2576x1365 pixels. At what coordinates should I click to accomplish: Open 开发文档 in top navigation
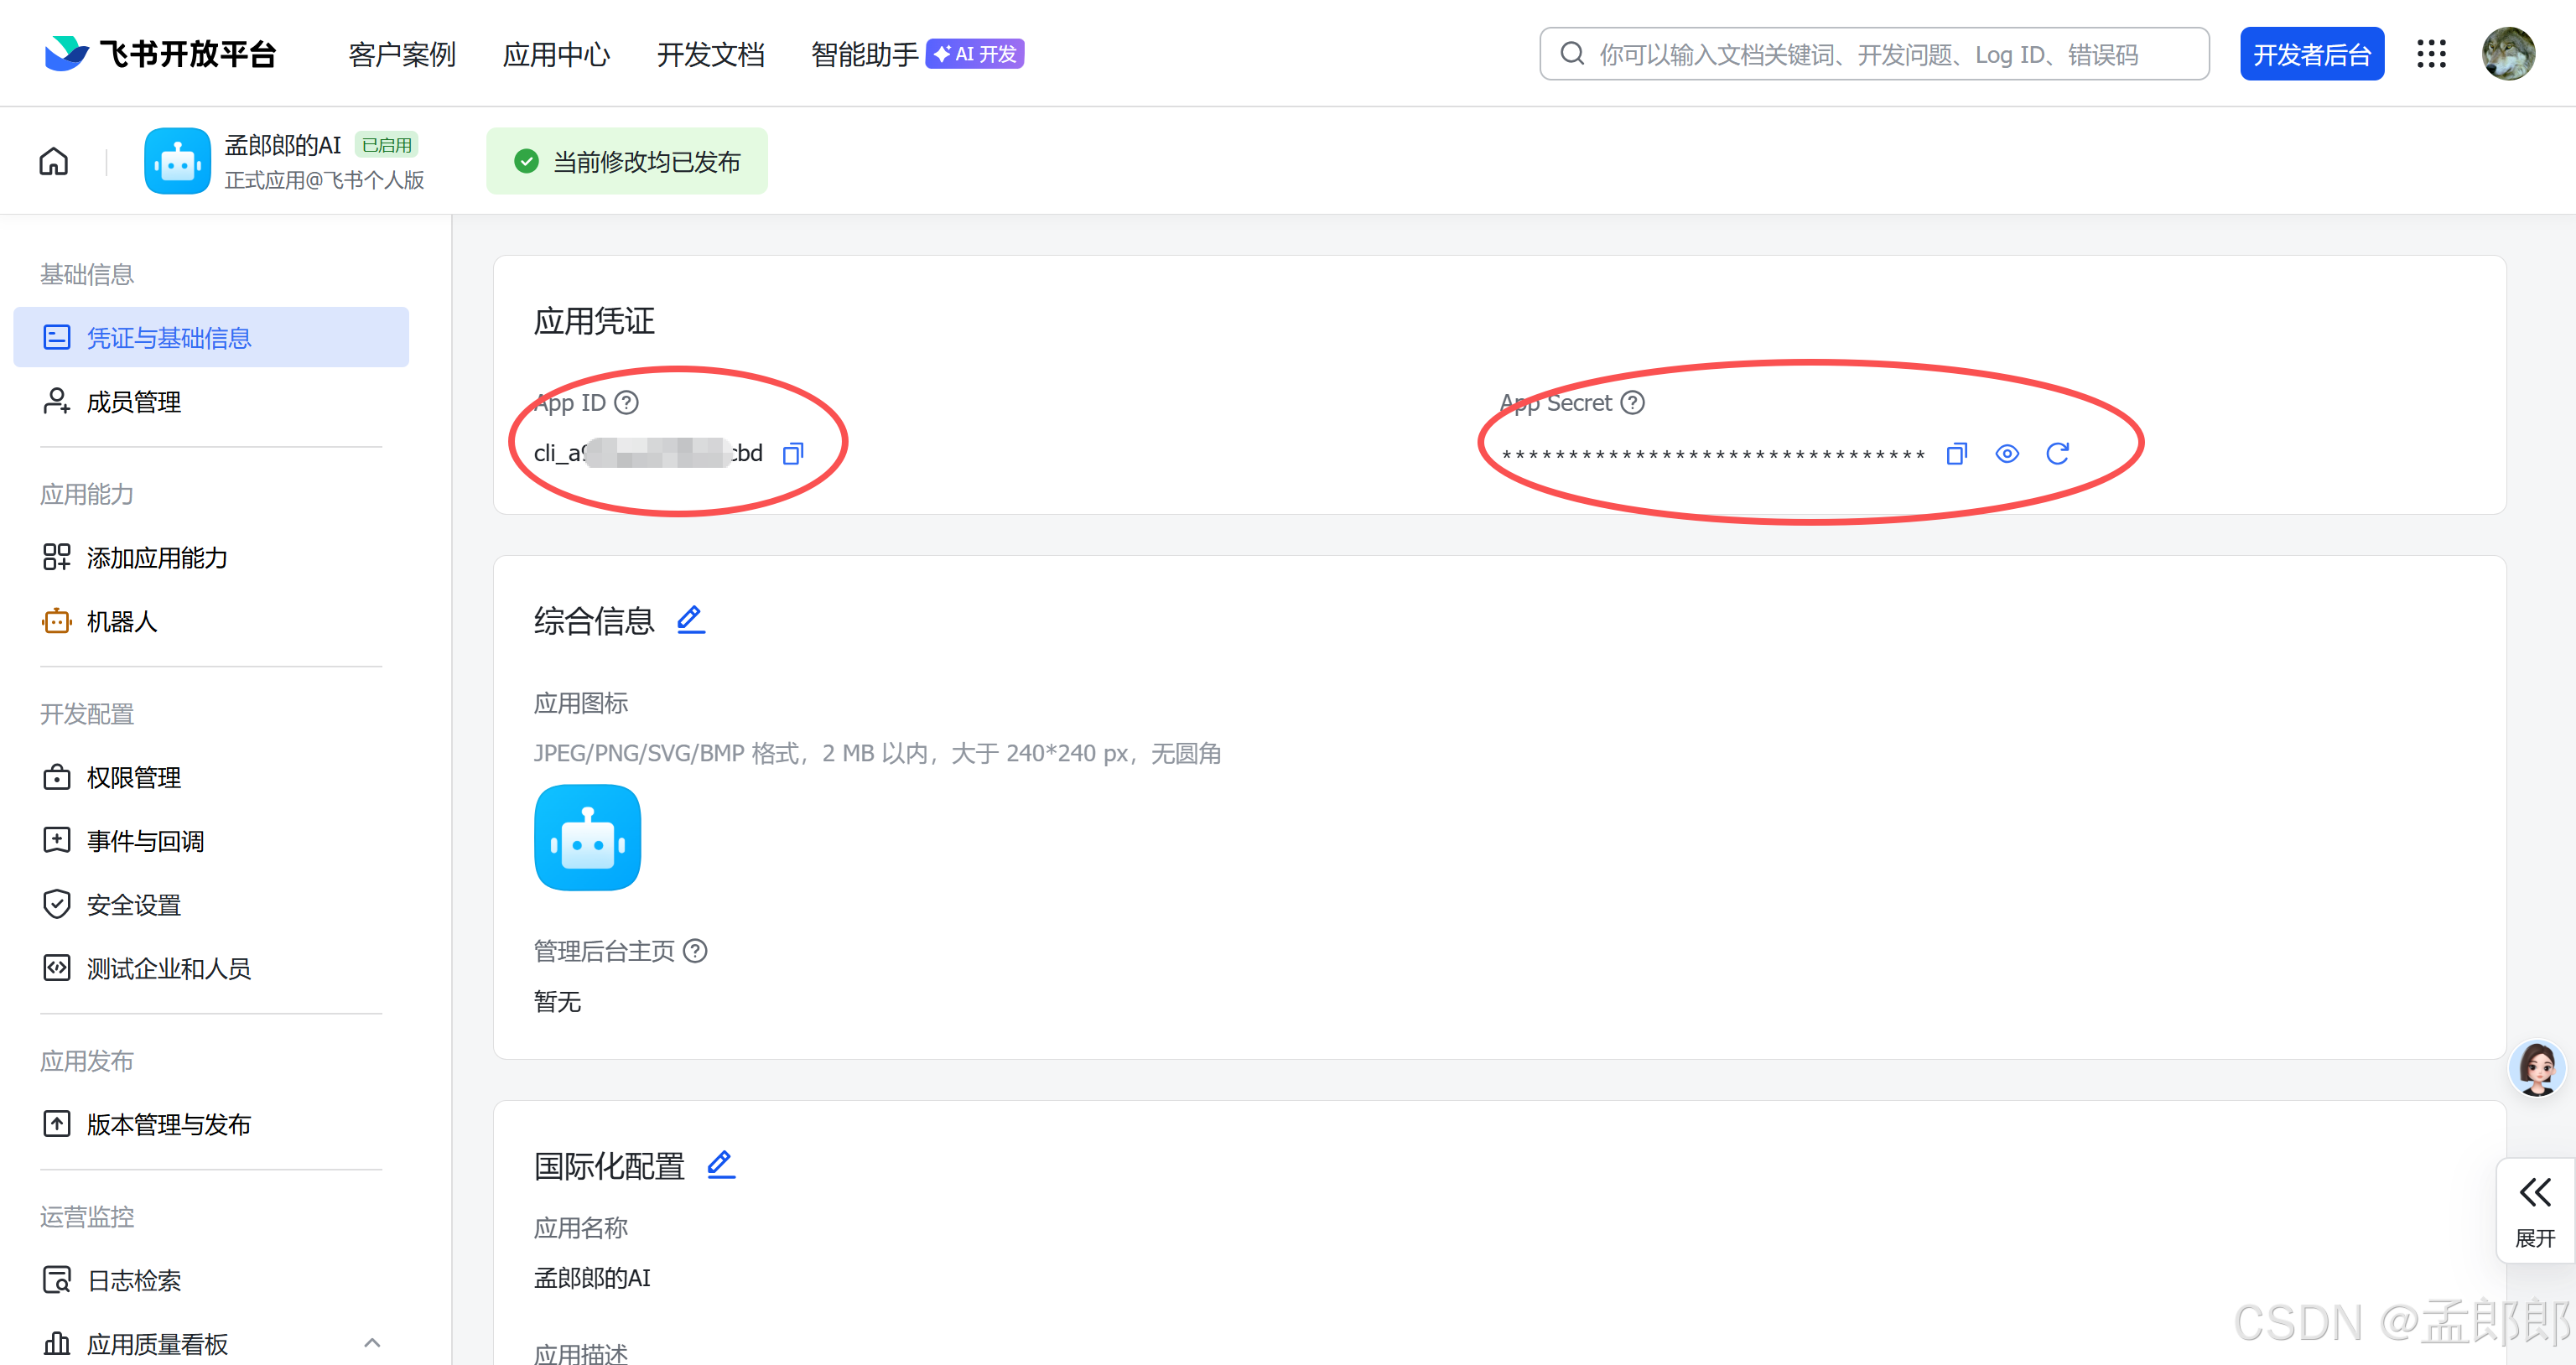[710, 54]
